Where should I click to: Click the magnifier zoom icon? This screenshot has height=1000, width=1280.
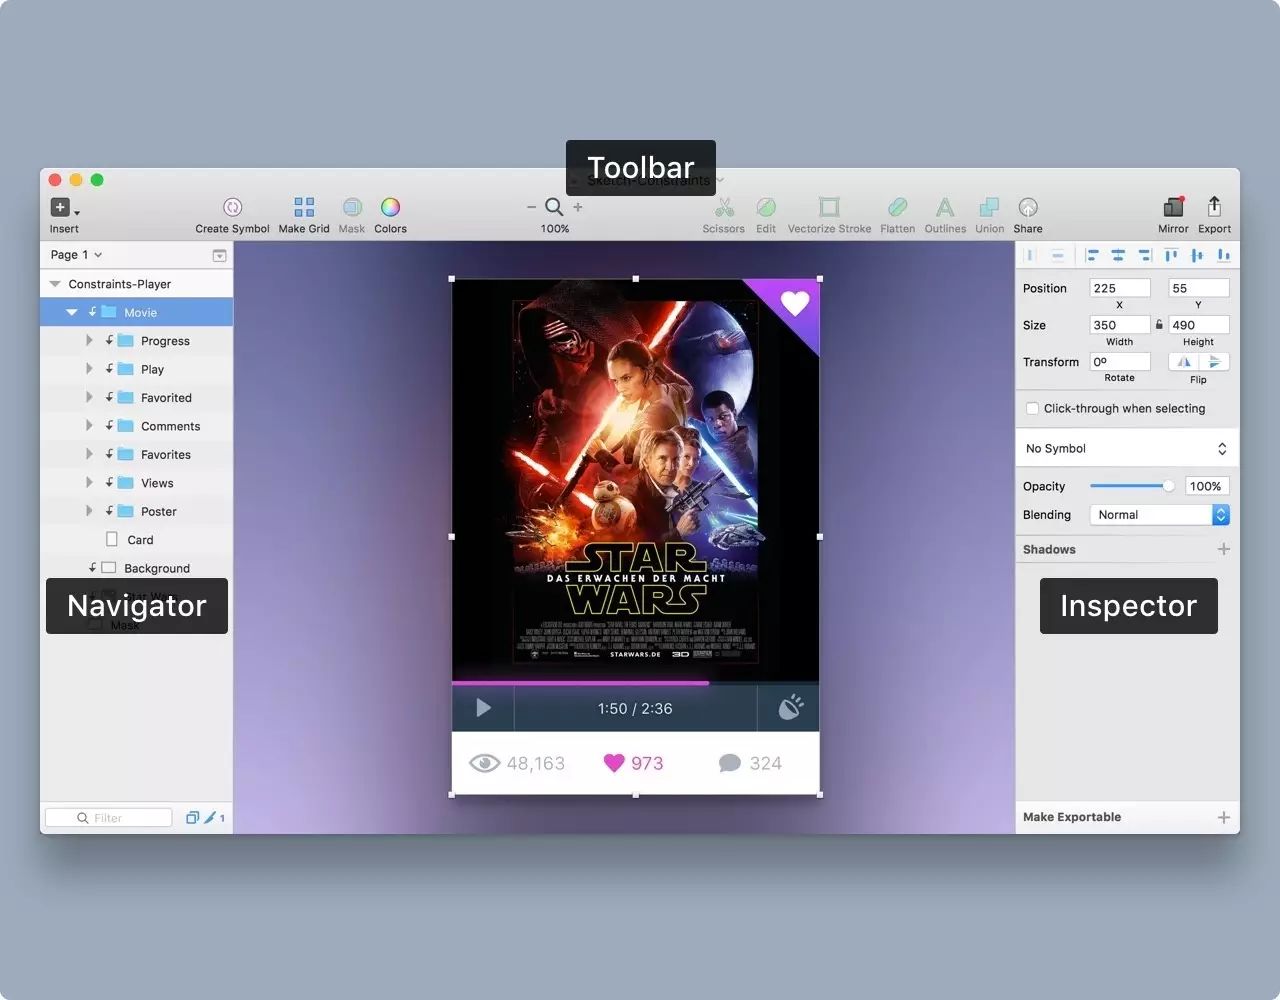pos(554,207)
